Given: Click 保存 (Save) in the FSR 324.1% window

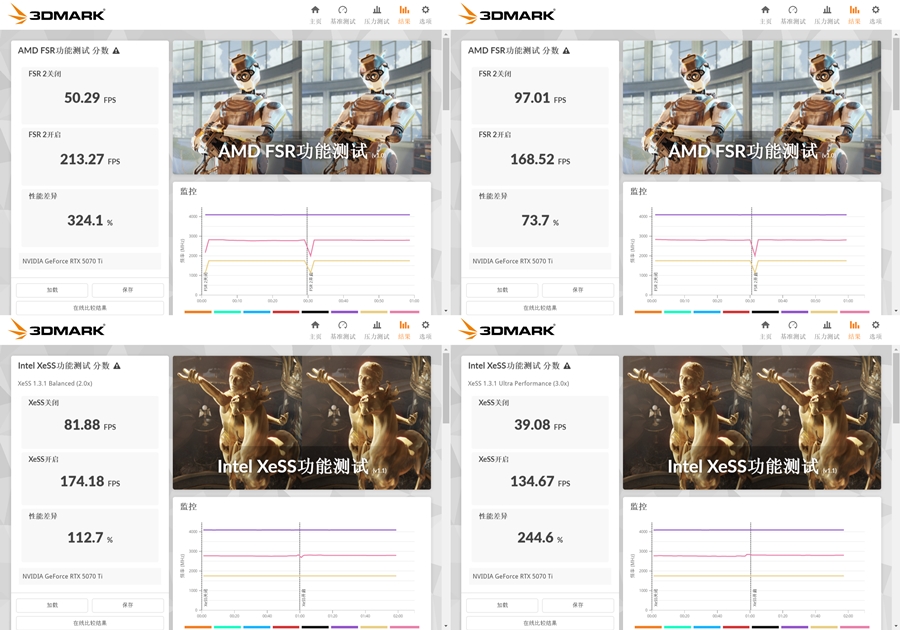Looking at the screenshot, I should tap(127, 290).
